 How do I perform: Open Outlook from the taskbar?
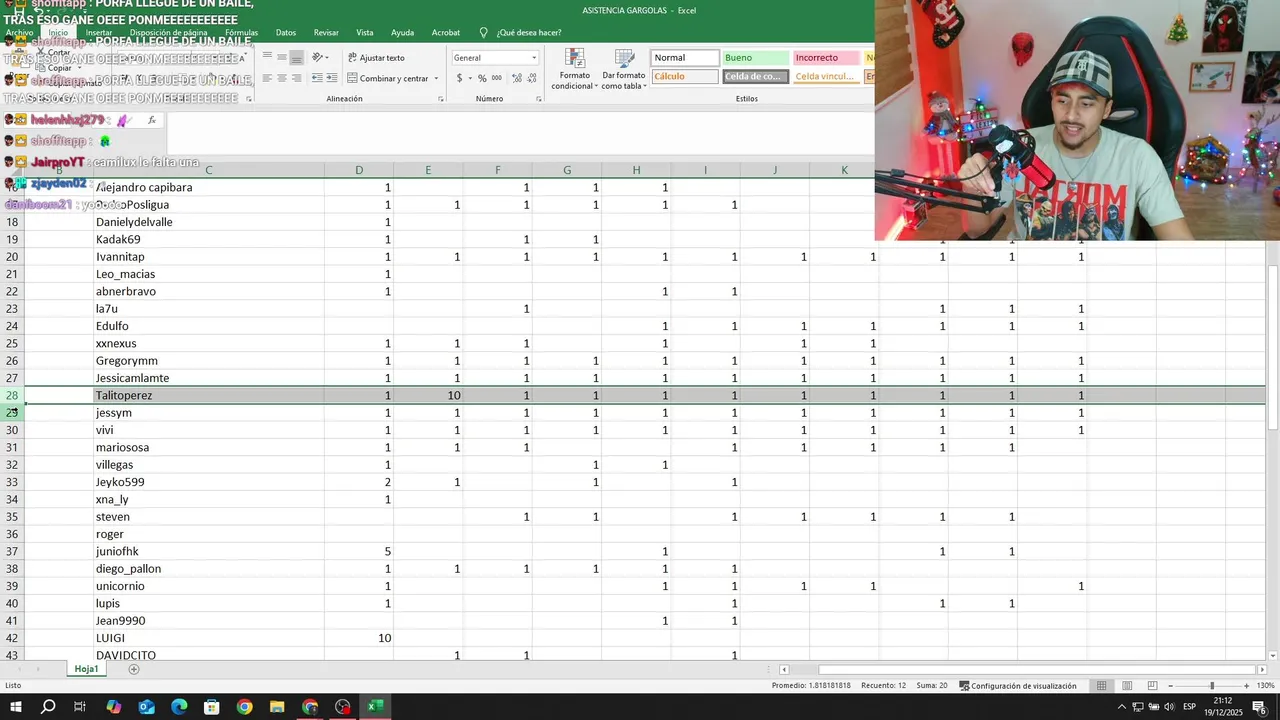(x=146, y=707)
